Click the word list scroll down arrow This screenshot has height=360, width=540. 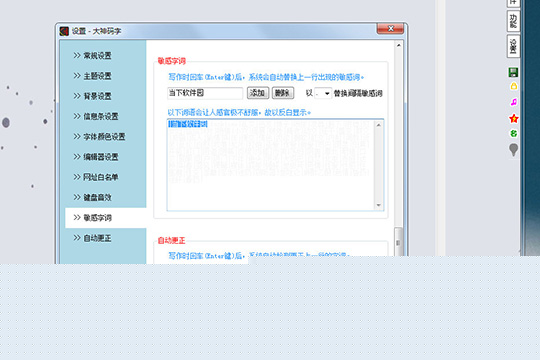click(x=378, y=205)
